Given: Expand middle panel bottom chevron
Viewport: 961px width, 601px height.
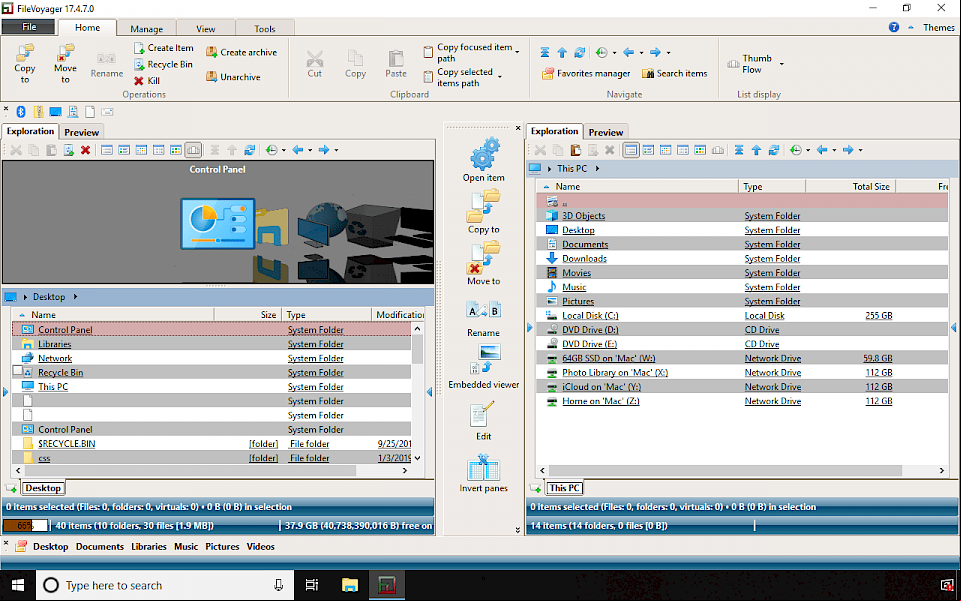Looking at the screenshot, I should click(517, 531).
